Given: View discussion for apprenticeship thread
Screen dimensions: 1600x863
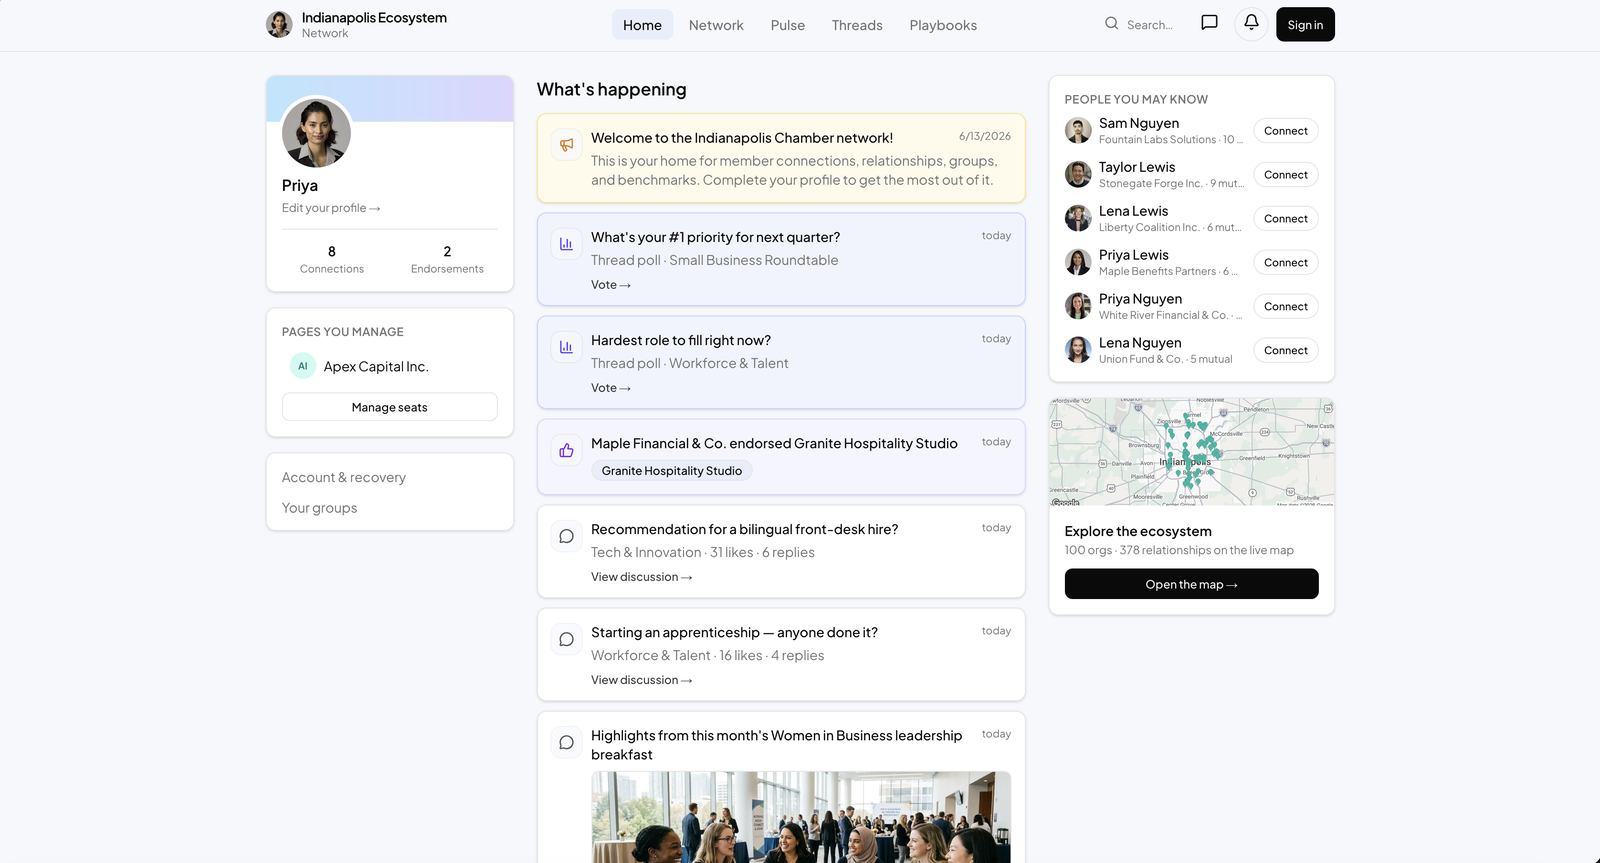Looking at the screenshot, I should click(641, 680).
